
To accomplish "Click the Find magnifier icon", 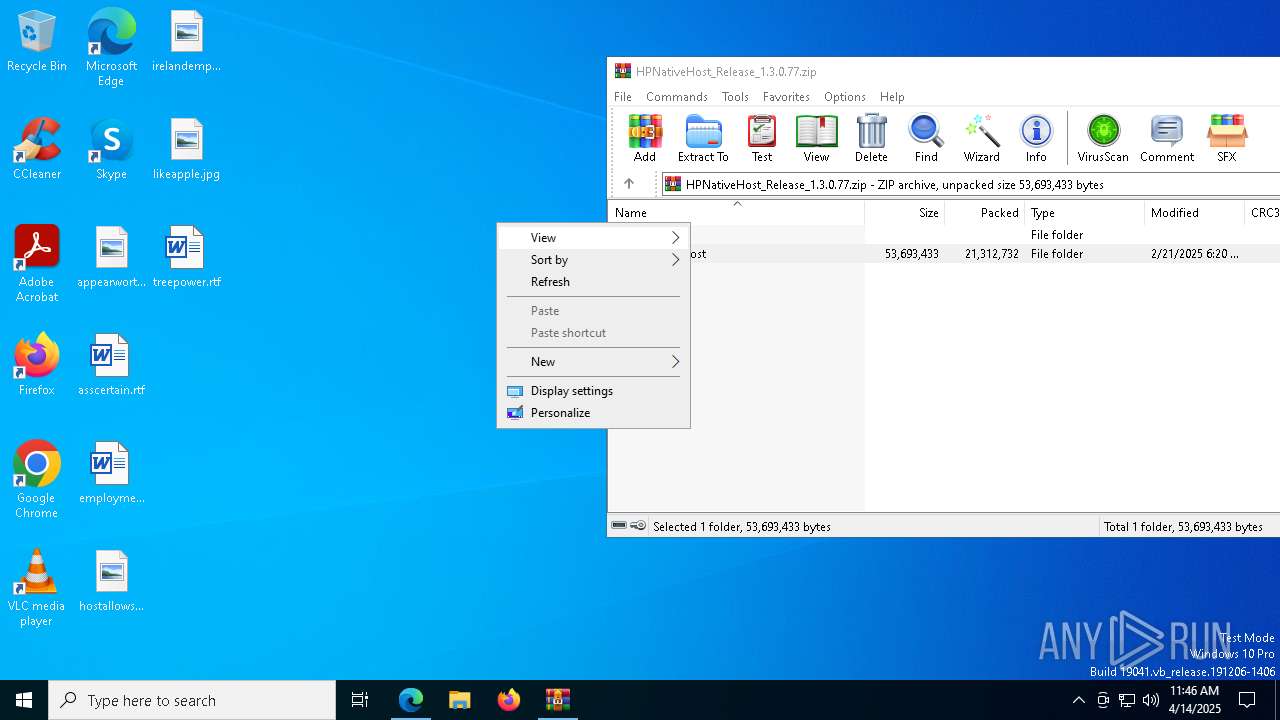I will pyautogui.click(x=926, y=138).
